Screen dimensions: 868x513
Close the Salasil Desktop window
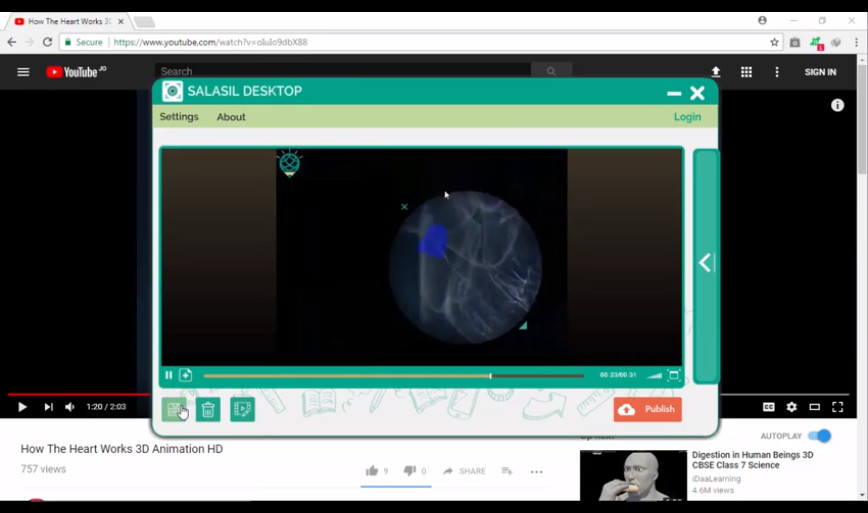[x=698, y=93]
